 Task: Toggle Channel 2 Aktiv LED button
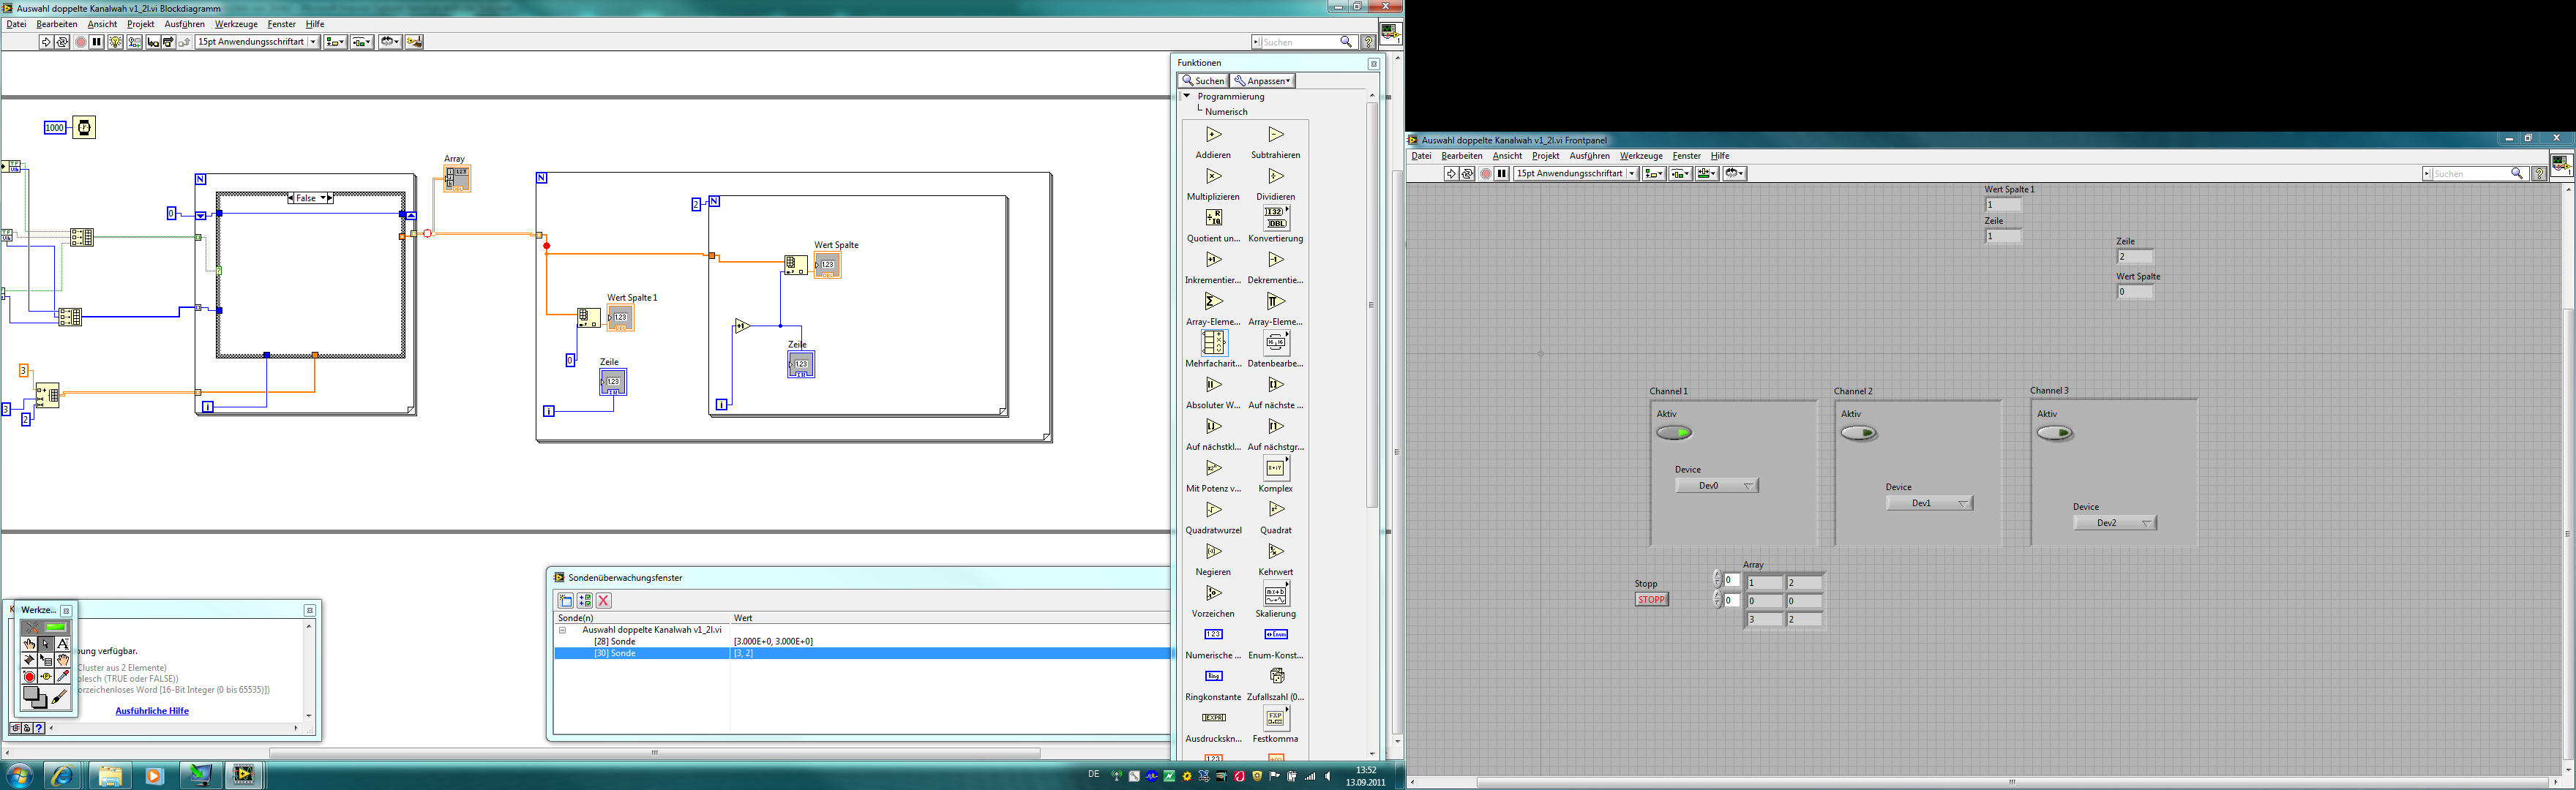(1858, 433)
